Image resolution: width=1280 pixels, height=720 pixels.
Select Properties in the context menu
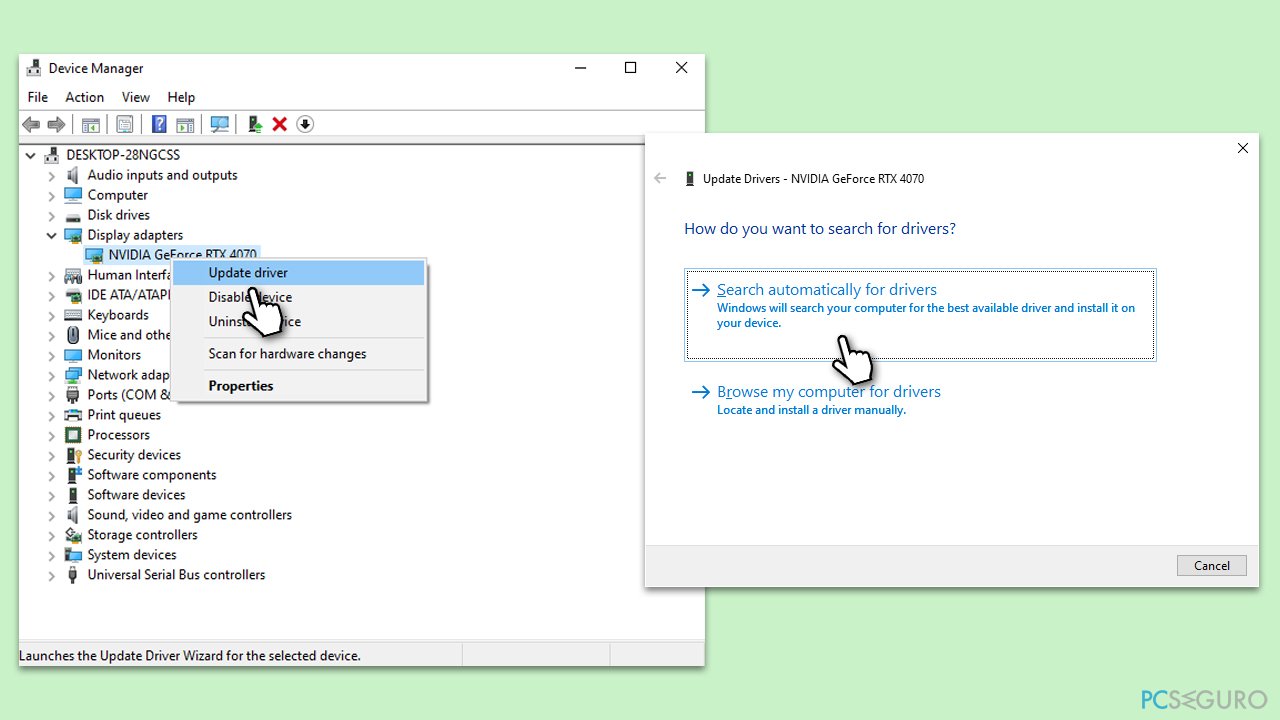(299, 386)
